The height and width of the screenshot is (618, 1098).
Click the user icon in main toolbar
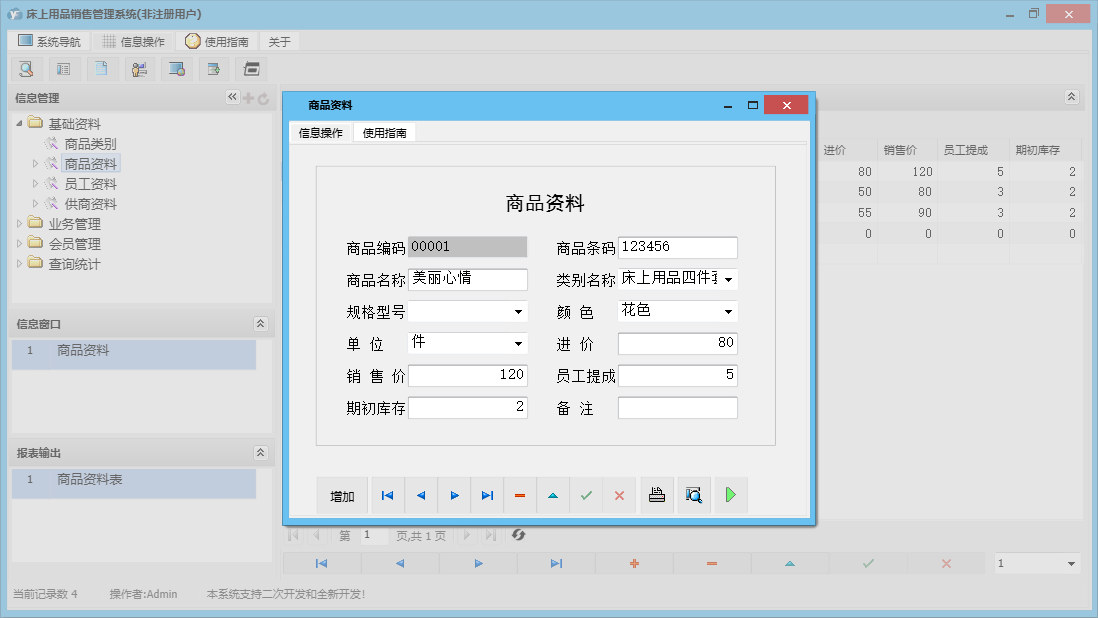point(139,69)
